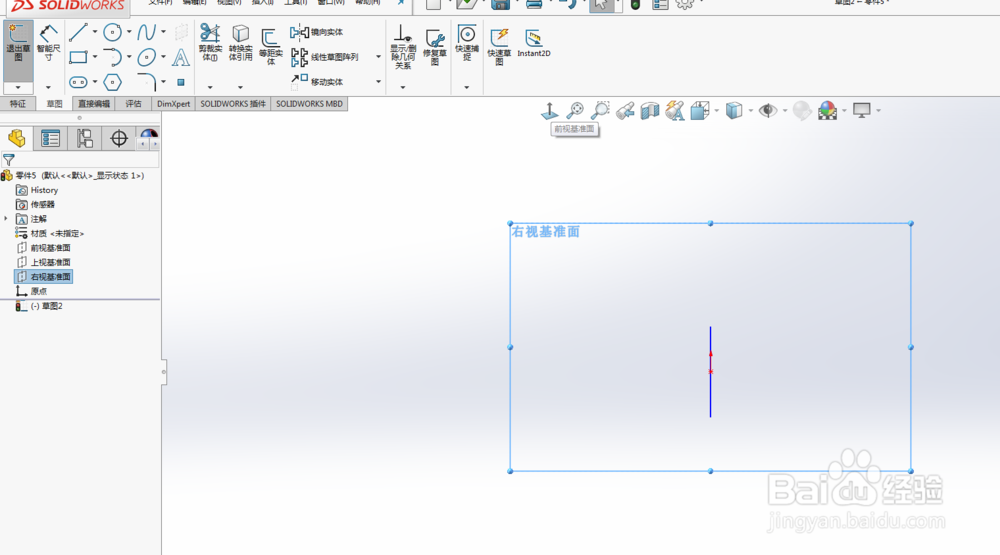Switch to 评估 (Evaluate) tab
The image size is (1000, 555).
pyautogui.click(x=133, y=104)
